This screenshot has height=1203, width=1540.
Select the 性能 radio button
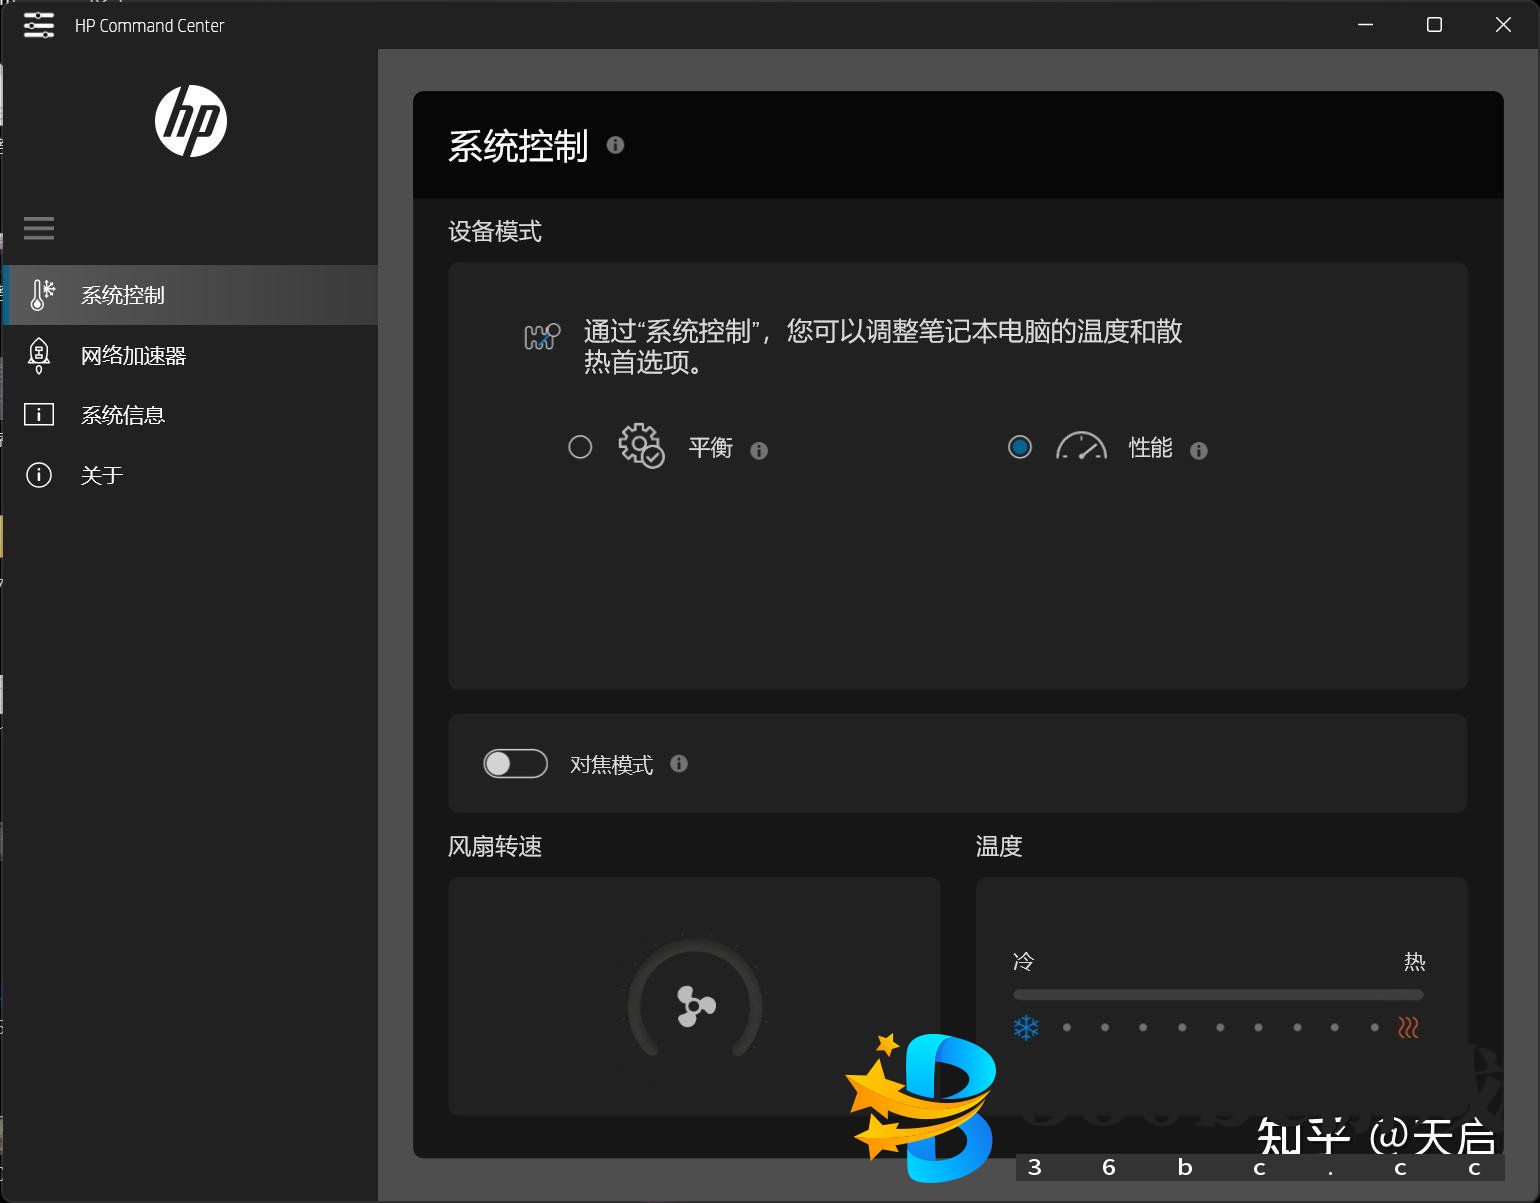tap(1020, 447)
